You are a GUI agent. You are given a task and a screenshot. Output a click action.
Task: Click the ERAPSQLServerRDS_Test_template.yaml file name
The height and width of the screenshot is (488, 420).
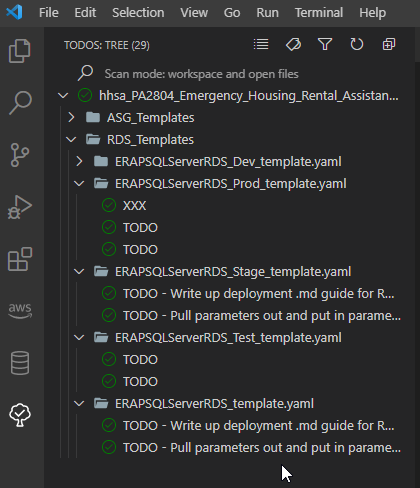click(x=228, y=338)
